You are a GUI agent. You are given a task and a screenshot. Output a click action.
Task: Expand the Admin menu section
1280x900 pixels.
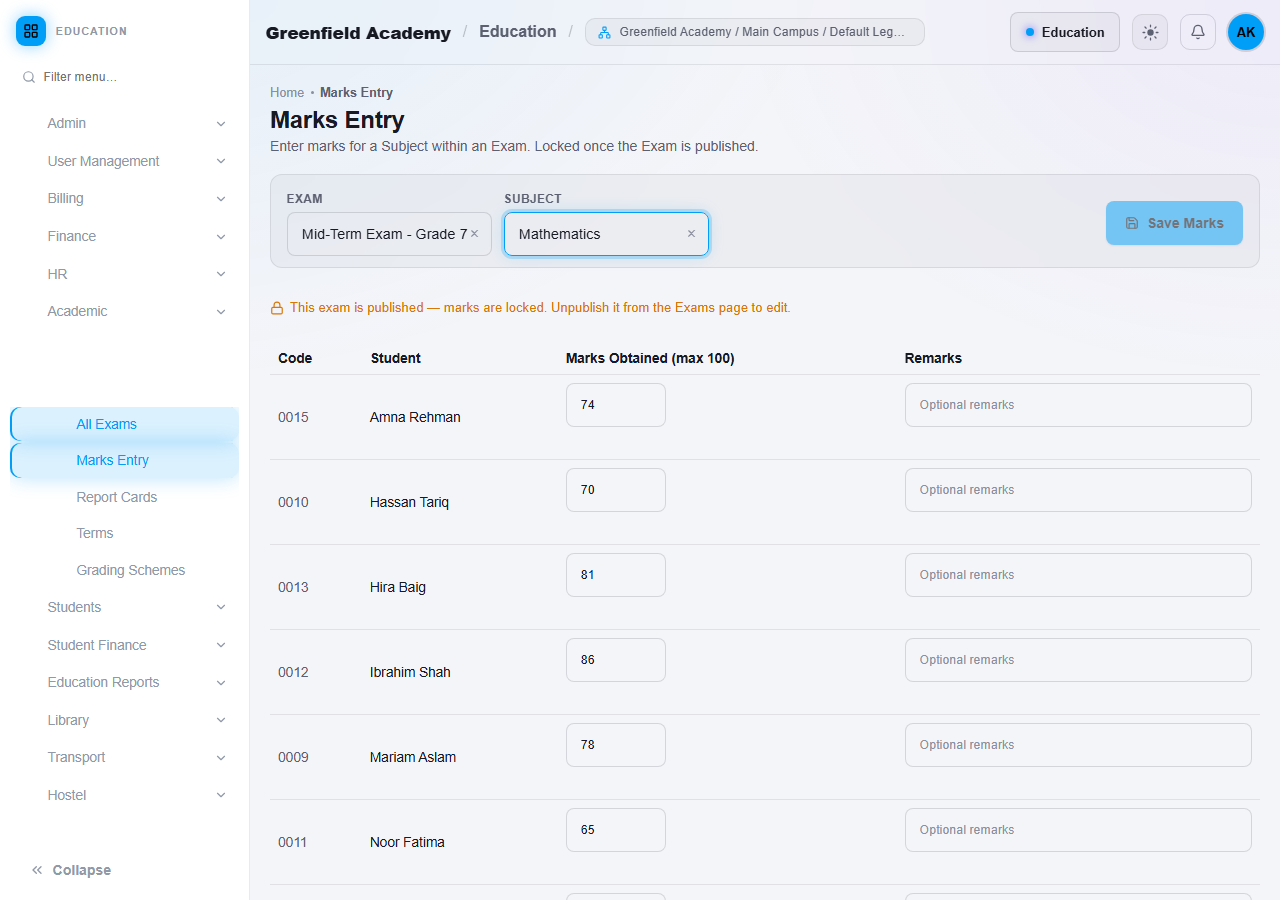pyautogui.click(x=135, y=123)
